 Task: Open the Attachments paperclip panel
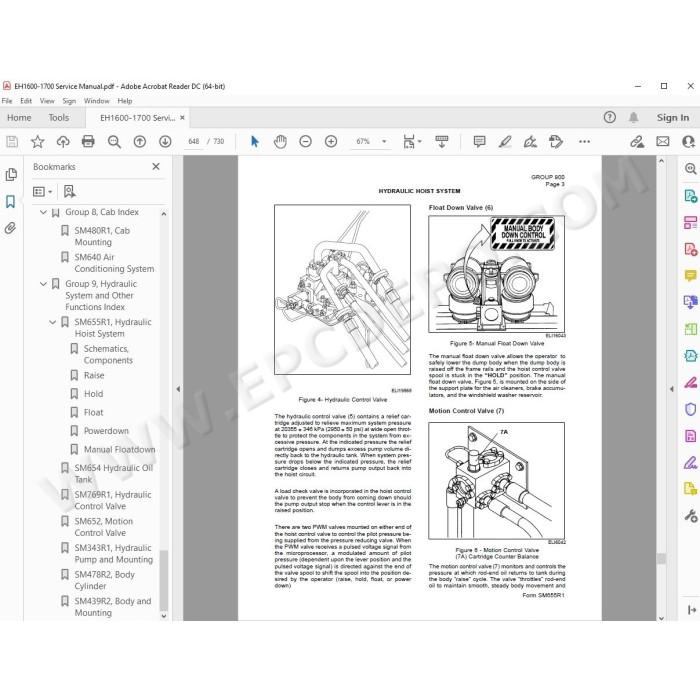[x=10, y=228]
